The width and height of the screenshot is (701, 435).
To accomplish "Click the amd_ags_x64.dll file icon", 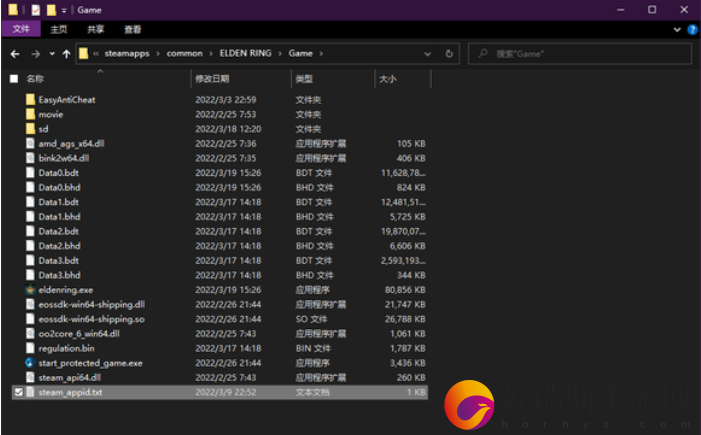I will point(30,144).
